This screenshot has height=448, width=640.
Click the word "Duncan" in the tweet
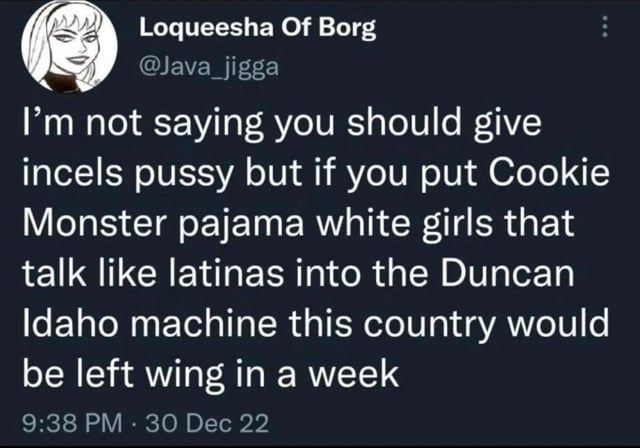pyautogui.click(x=507, y=272)
